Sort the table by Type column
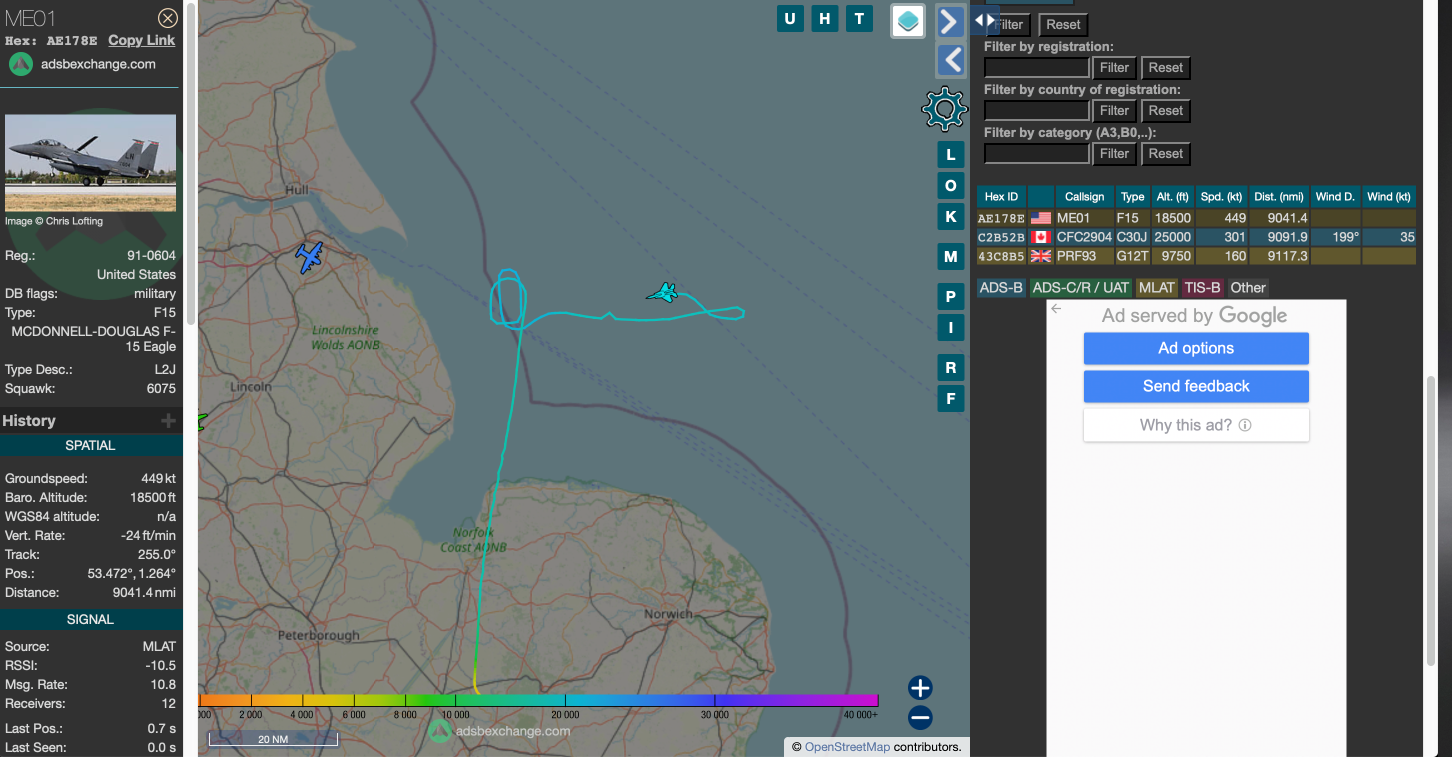 (x=1132, y=197)
